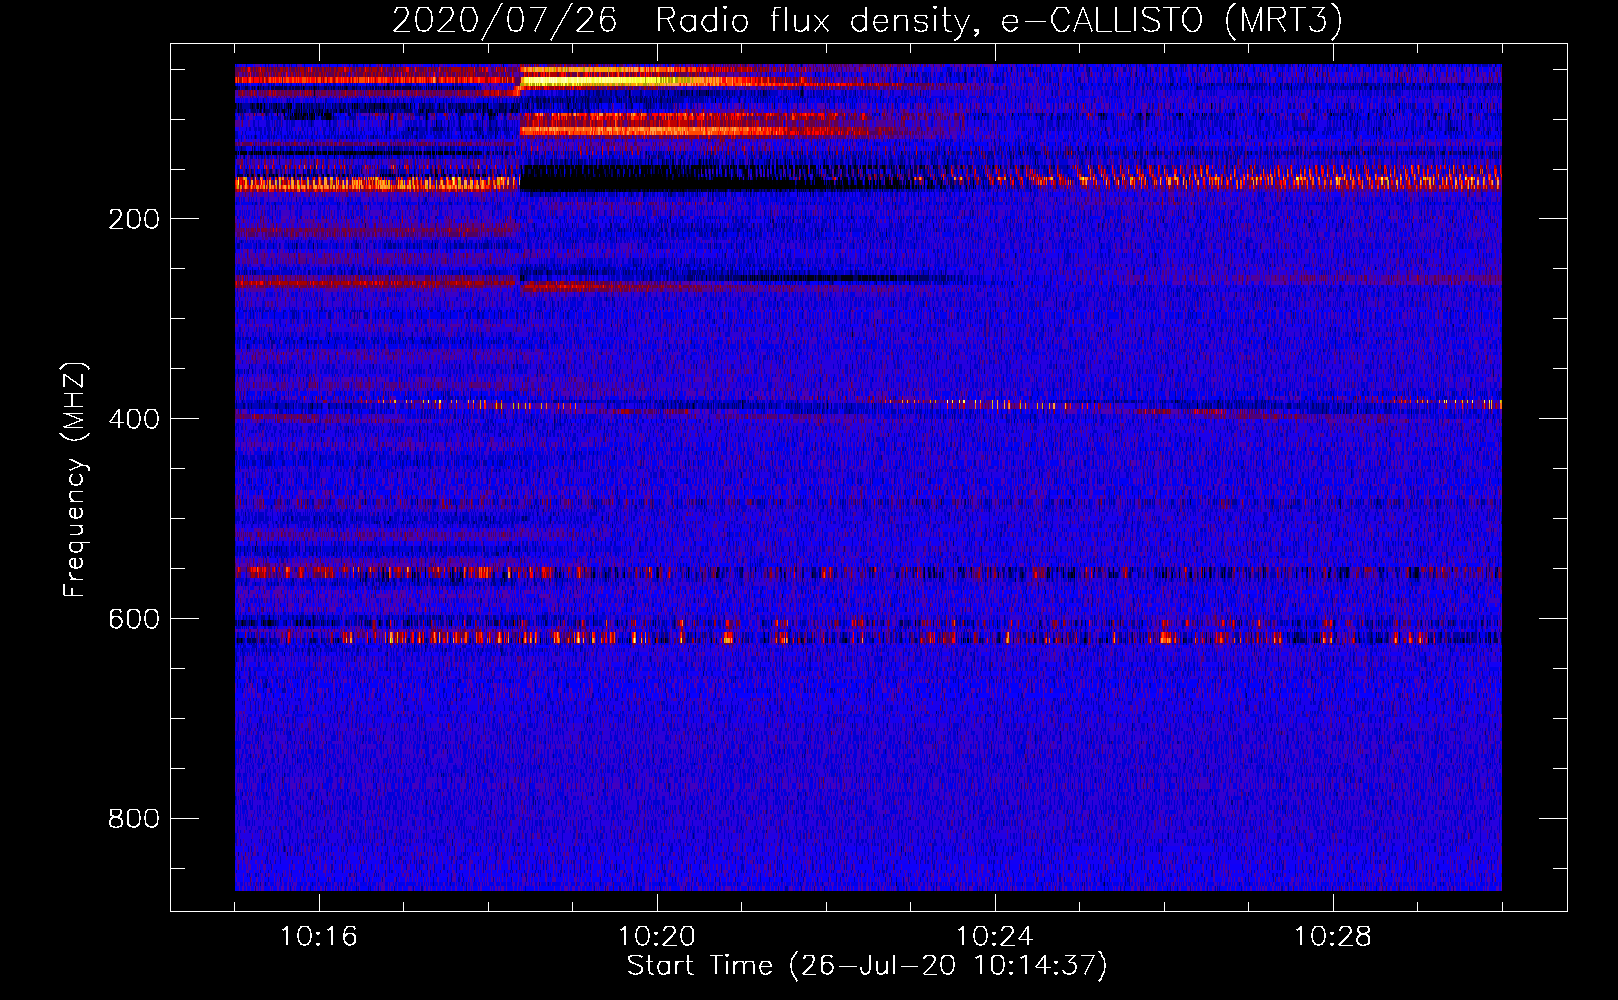The image size is (1618, 1000).
Task: Click the plot title "2020/07/26 Radio flux density, e-CALLISTO (MRT3)"
Action: [x=867, y=21]
